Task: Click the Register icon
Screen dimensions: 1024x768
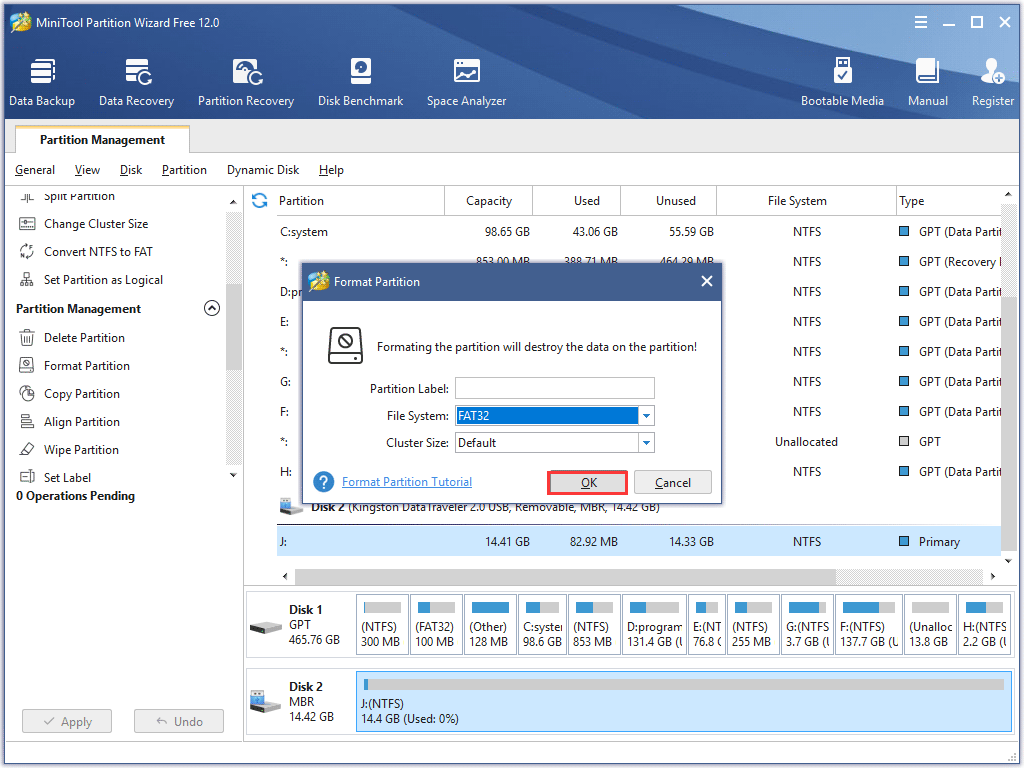Action: coord(993,82)
